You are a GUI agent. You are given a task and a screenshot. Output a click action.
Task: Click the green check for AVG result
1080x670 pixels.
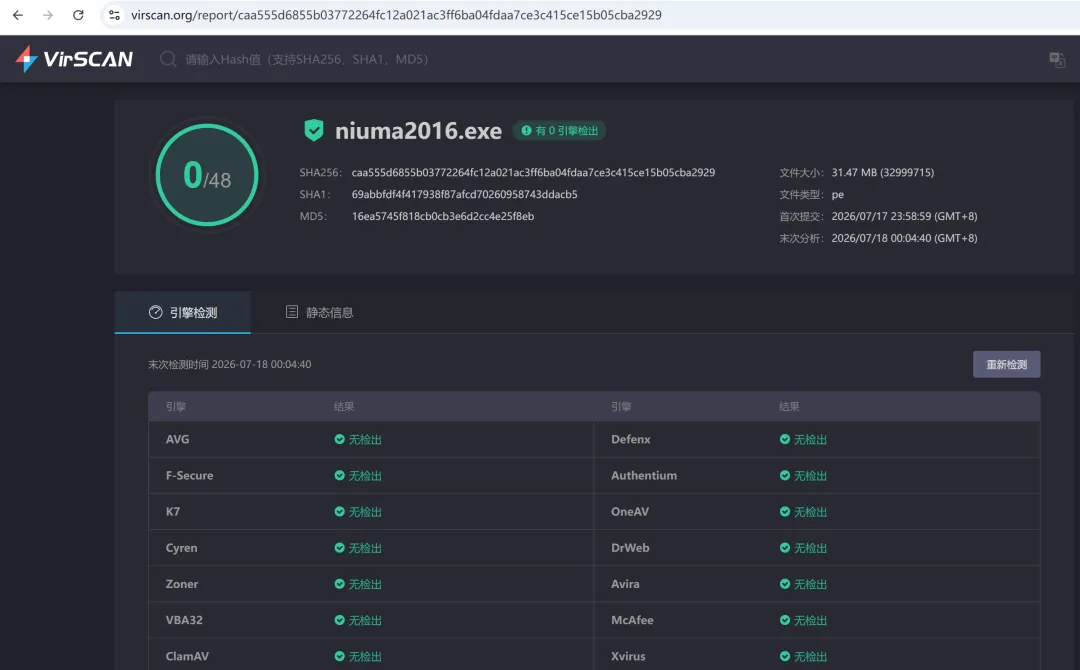[340, 439]
